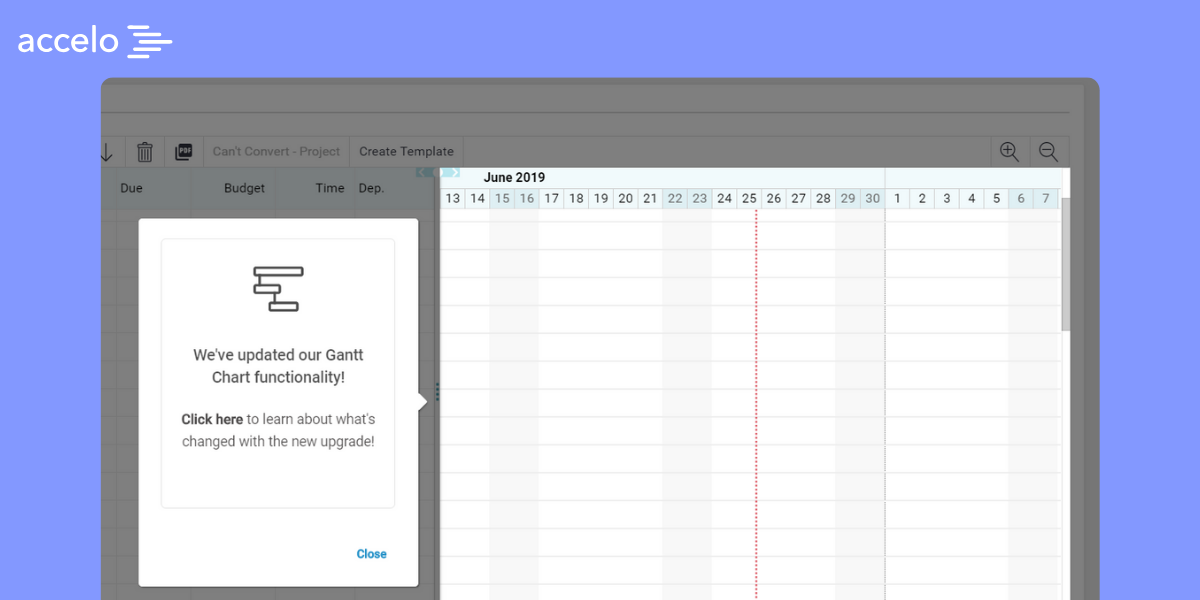Select day 18 in timeline header

click(x=576, y=198)
